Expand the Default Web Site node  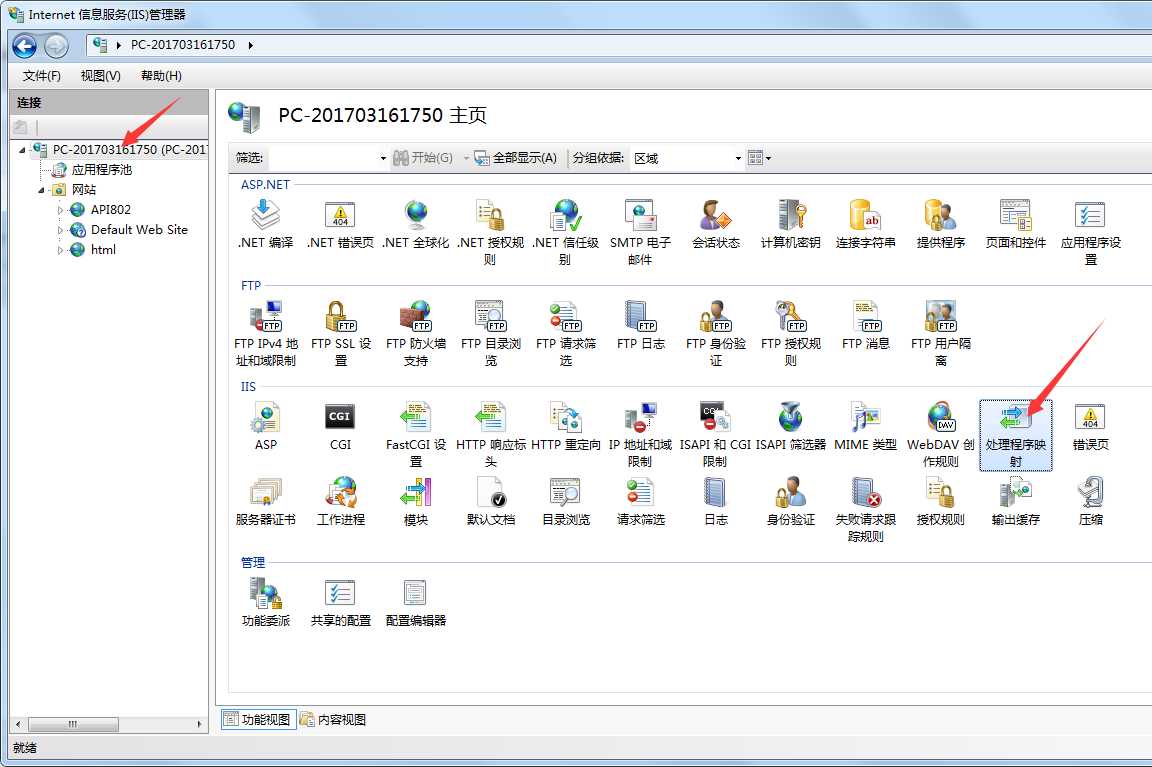click(x=60, y=230)
